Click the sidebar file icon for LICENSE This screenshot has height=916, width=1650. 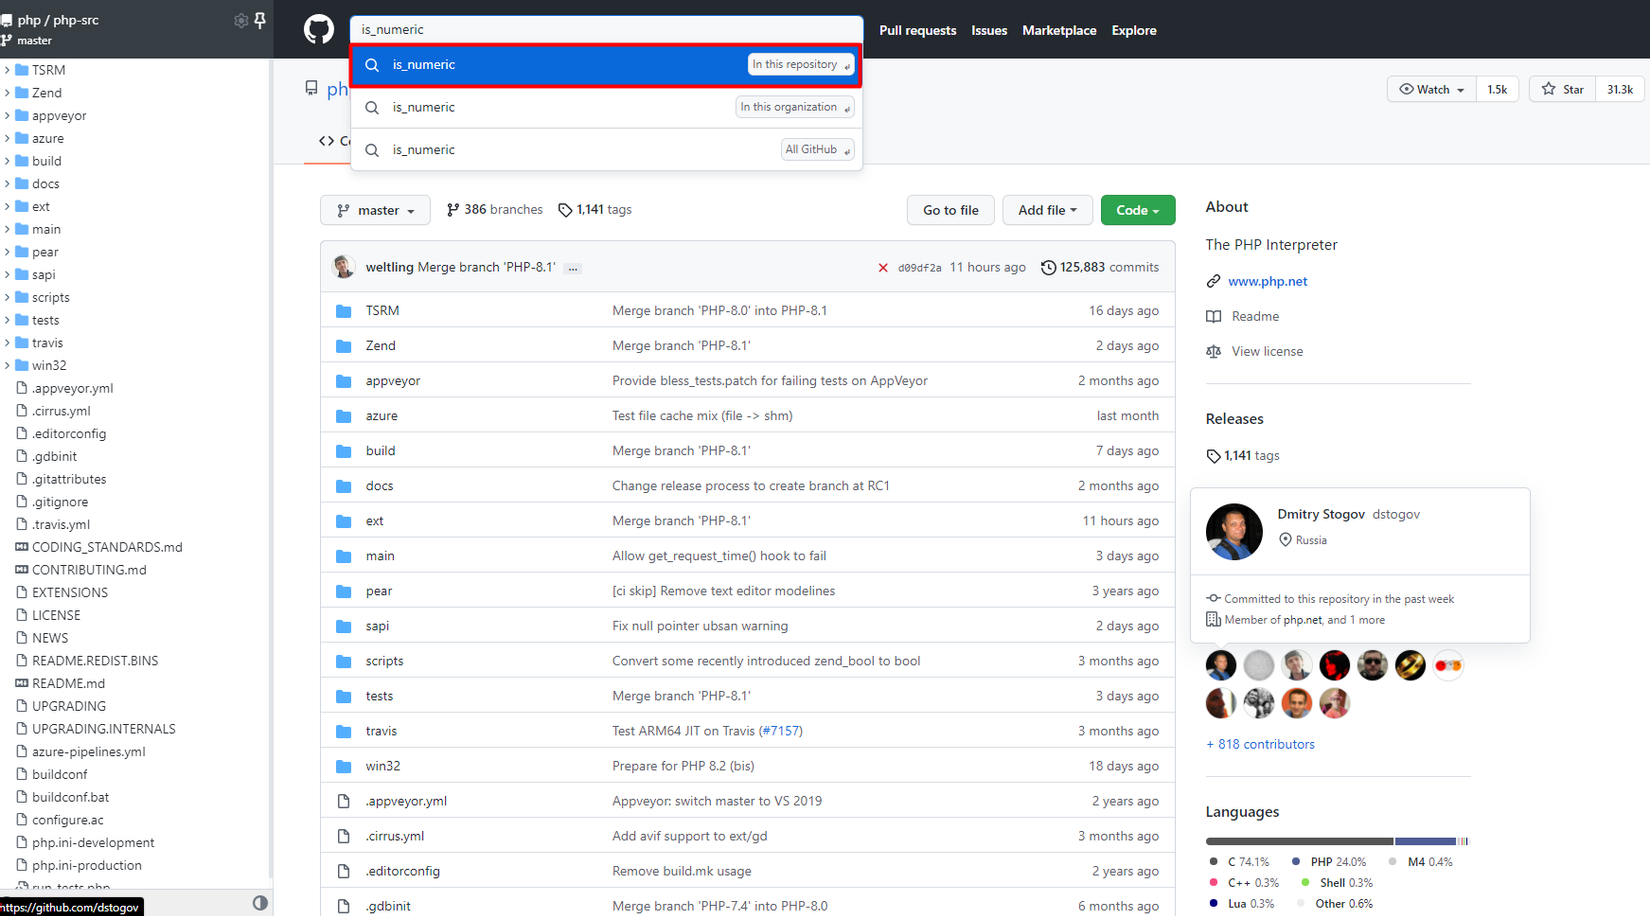[x=22, y=616]
